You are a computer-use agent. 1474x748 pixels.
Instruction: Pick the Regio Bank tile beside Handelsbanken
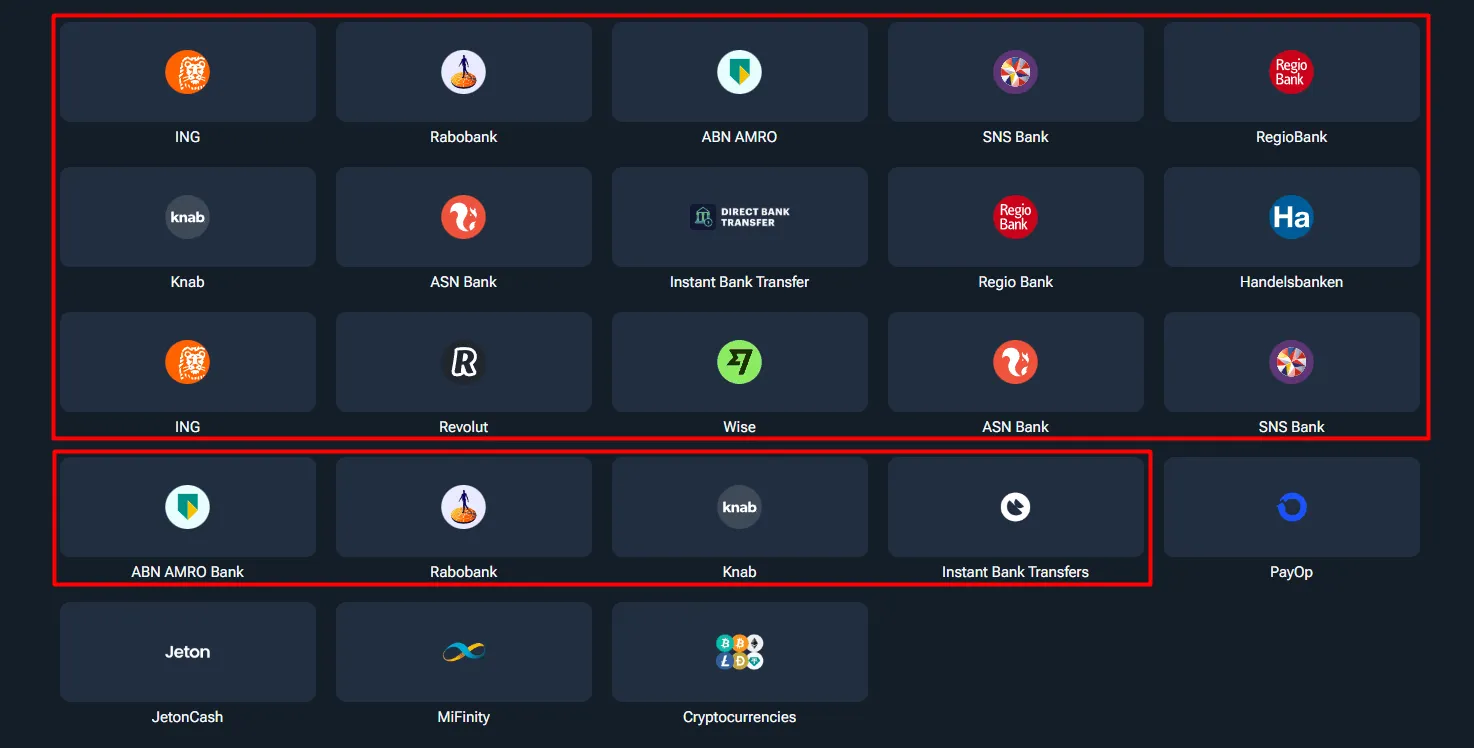pos(1015,217)
